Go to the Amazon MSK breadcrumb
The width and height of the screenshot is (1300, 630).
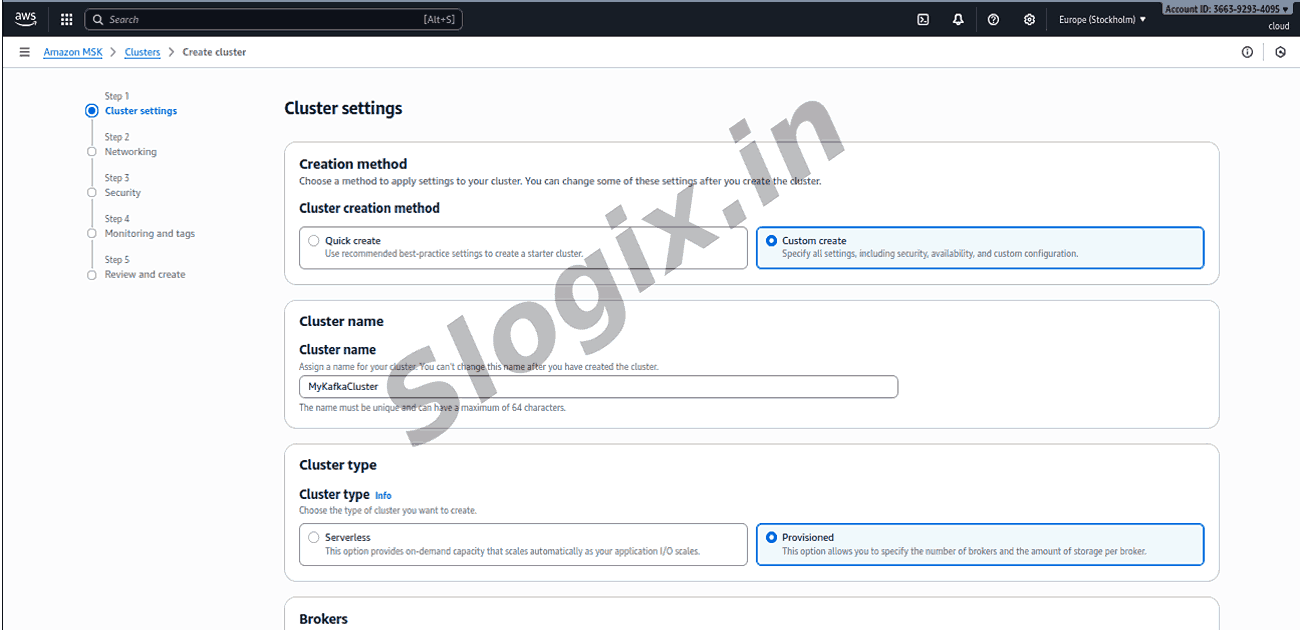click(73, 52)
